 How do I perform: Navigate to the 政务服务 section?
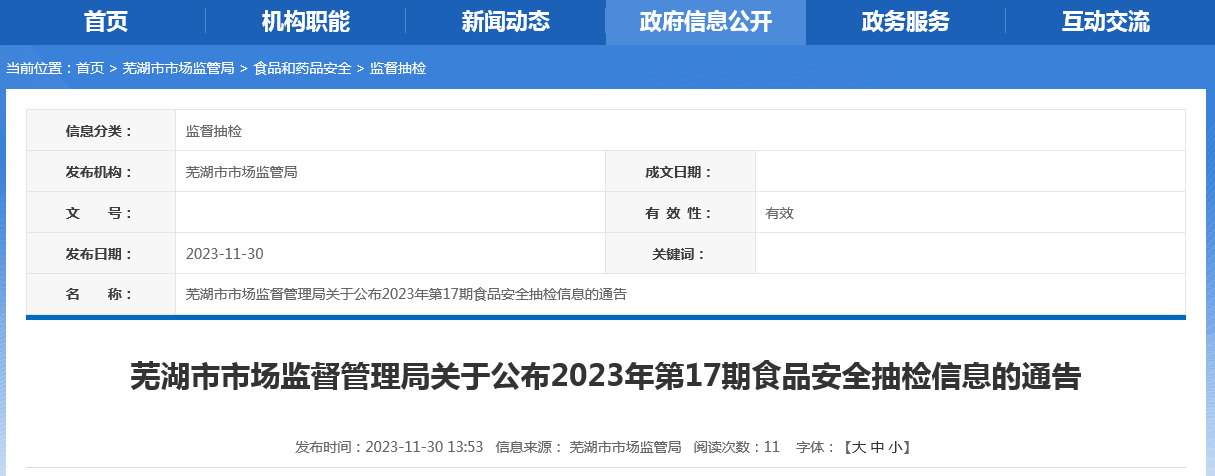pos(905,22)
